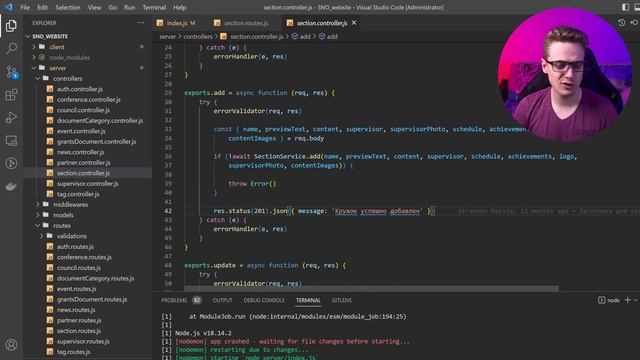Switch to the Debug Console tab
The width and height of the screenshot is (640, 360).
click(x=264, y=300)
